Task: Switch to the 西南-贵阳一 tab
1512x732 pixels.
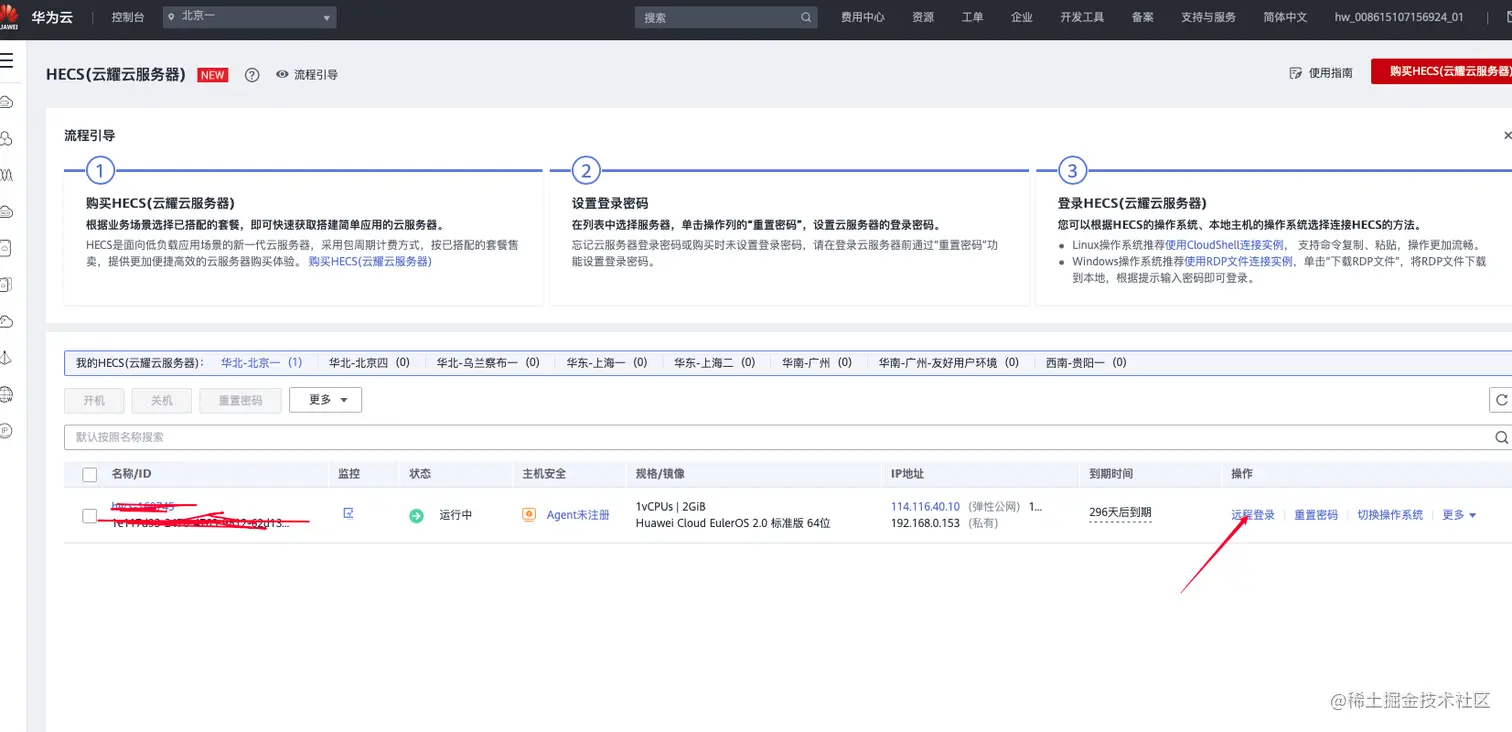Action: click(x=1086, y=363)
